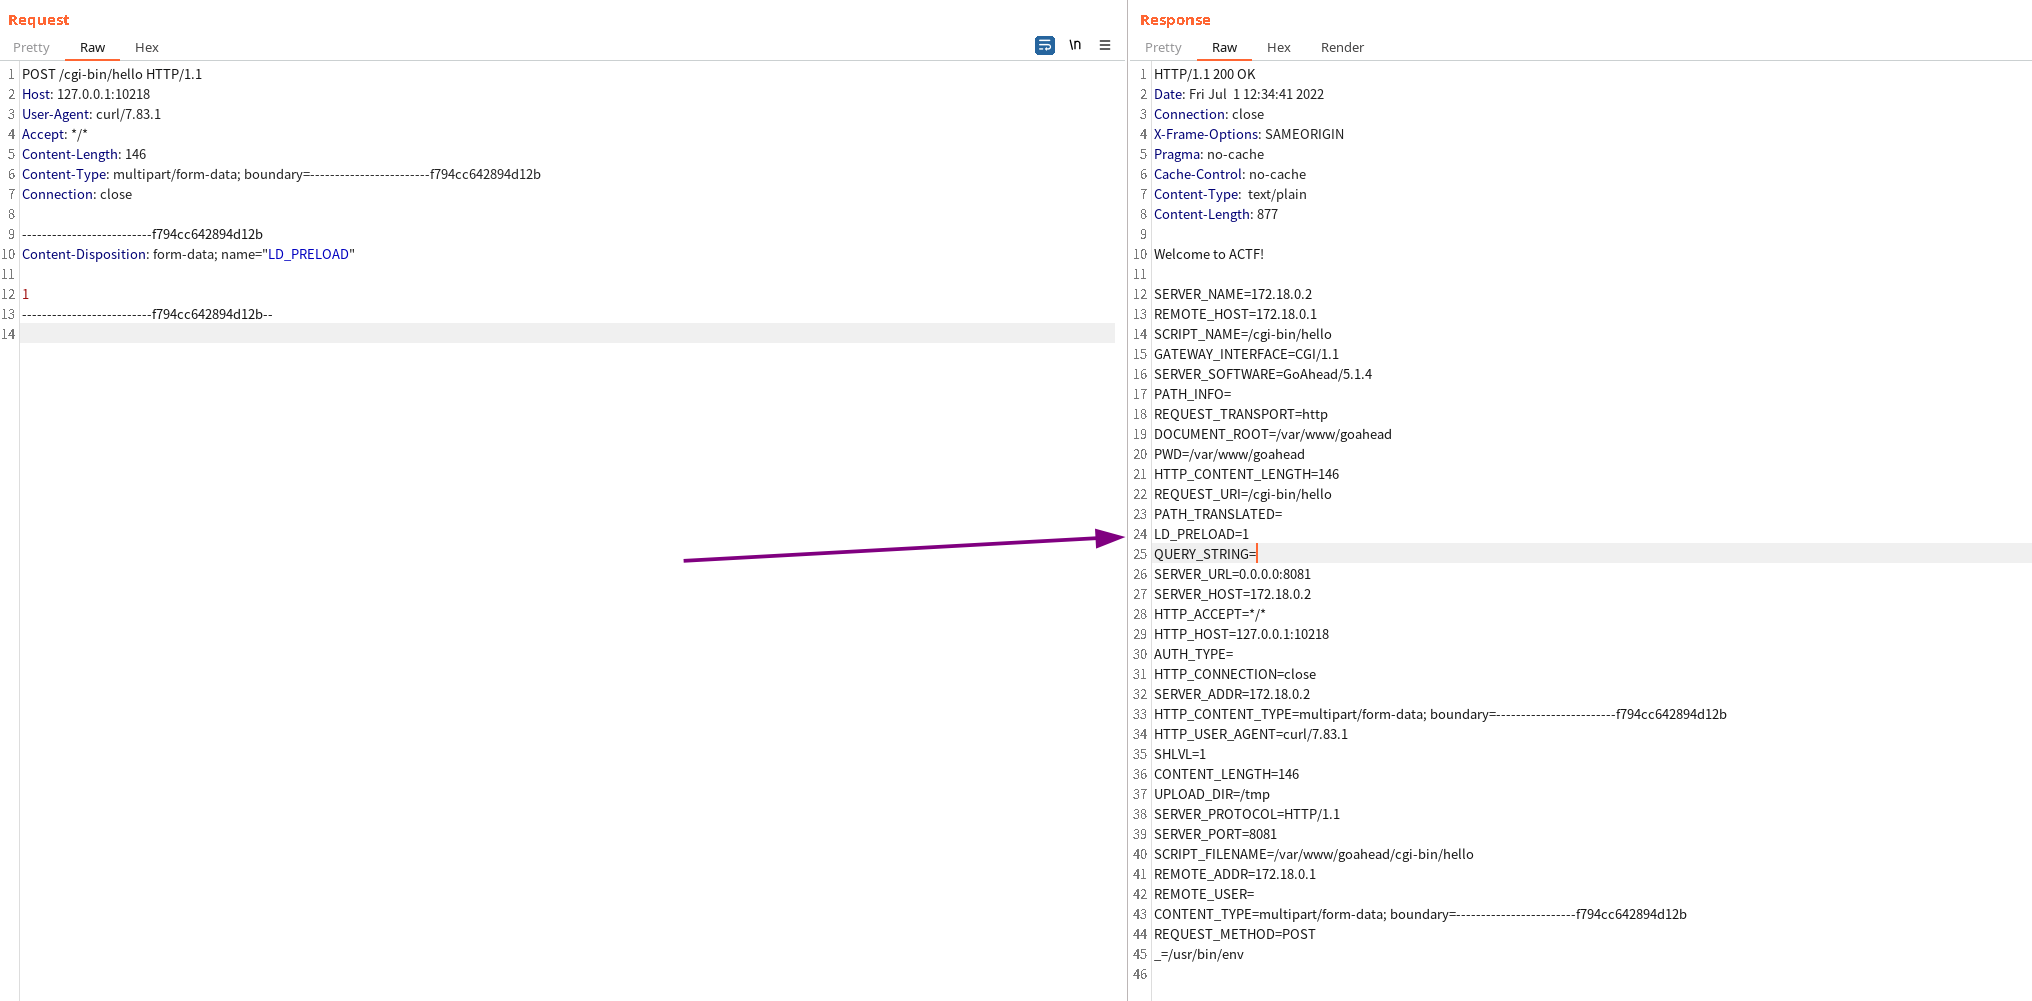Click the 'POST /cgi-bin/hello HTTP/1.1' request line

tap(112, 74)
